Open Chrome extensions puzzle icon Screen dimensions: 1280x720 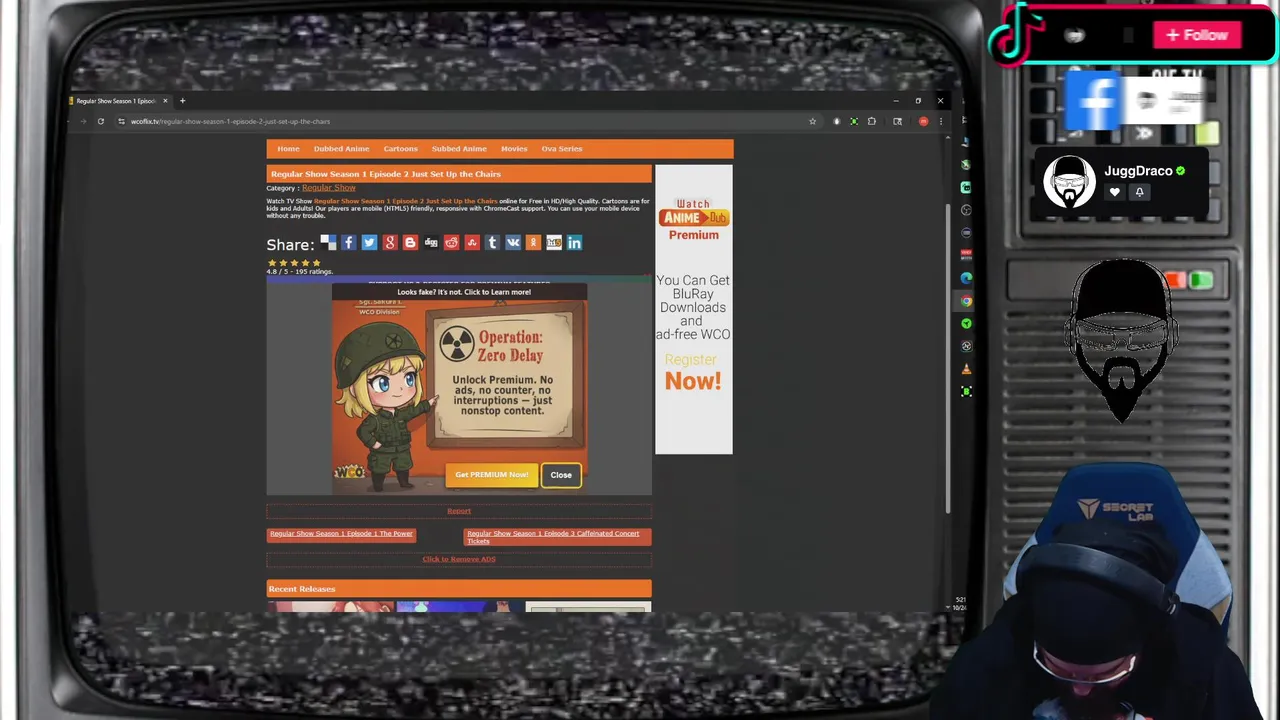point(872,121)
